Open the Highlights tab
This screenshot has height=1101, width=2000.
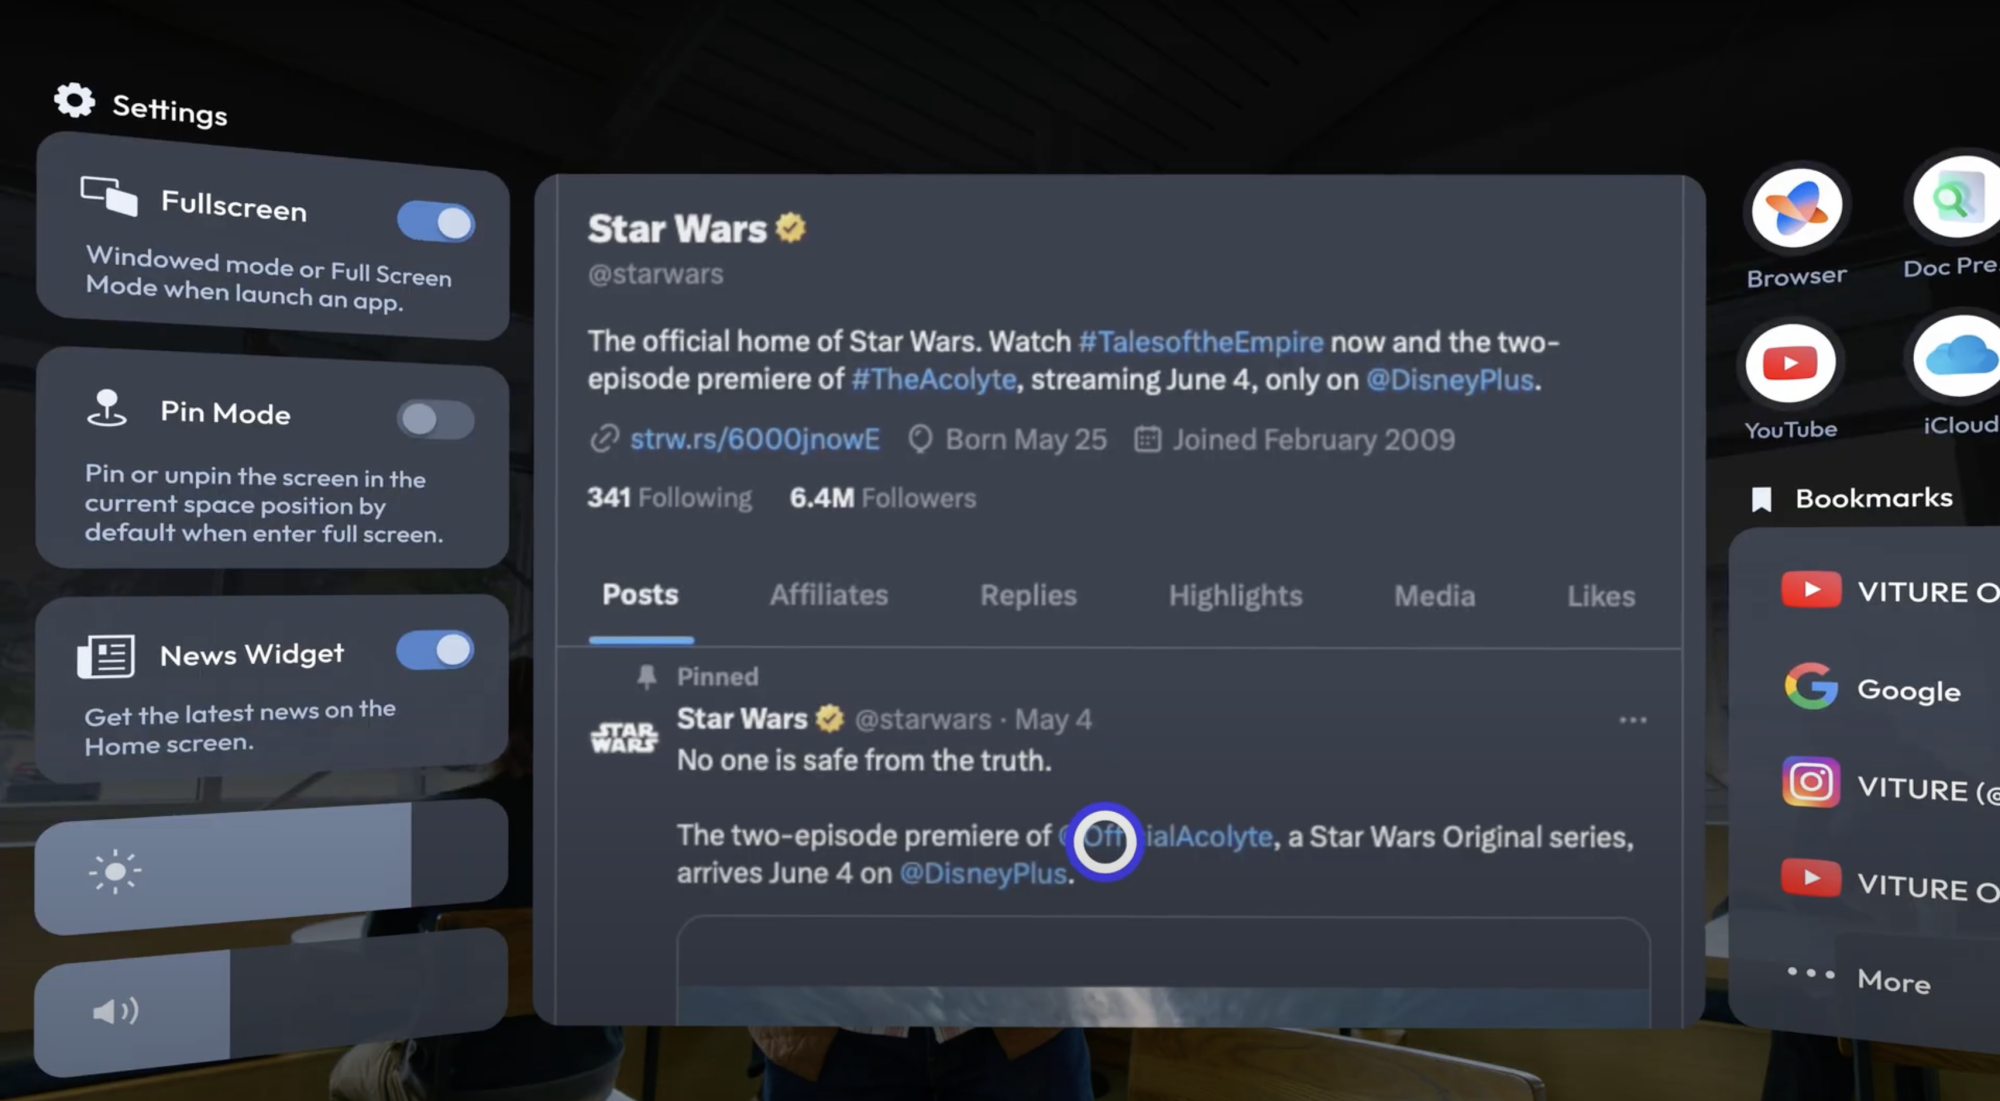pos(1235,597)
